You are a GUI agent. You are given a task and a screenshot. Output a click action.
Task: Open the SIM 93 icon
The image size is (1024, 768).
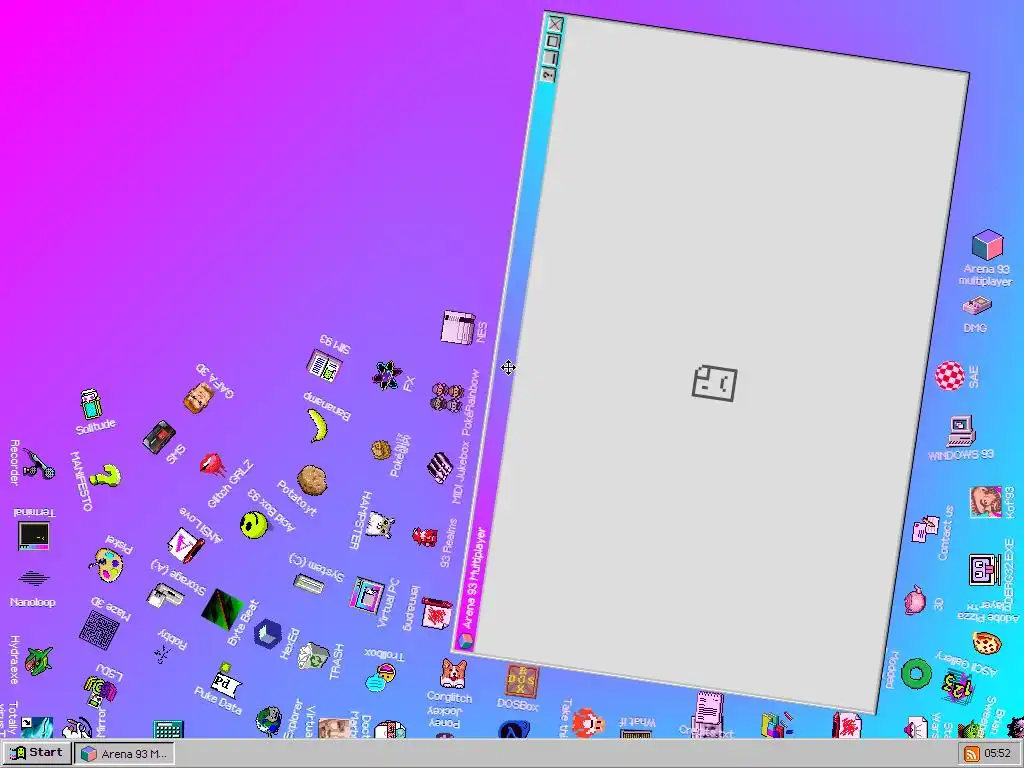pyautogui.click(x=325, y=365)
